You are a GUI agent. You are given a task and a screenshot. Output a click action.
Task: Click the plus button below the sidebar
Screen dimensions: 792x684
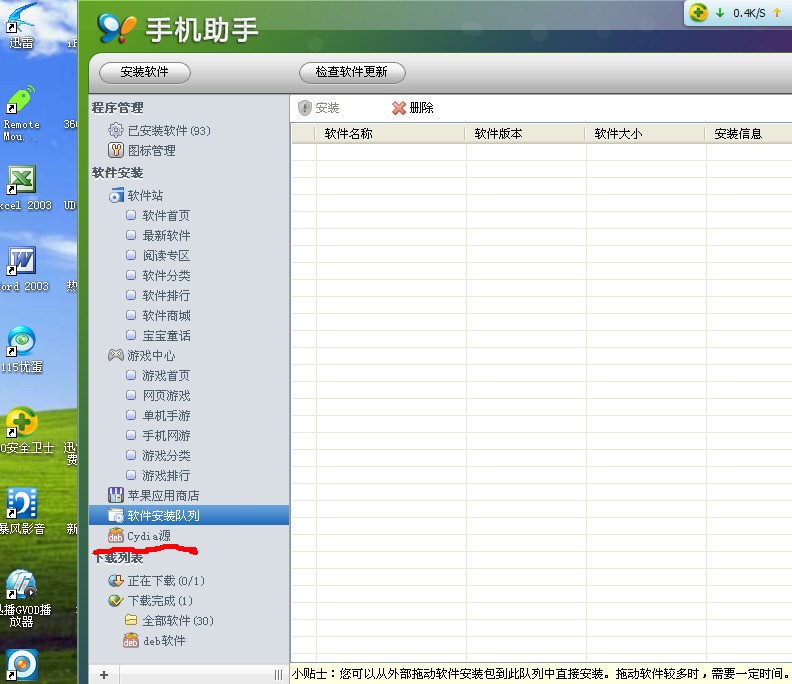pyautogui.click(x=104, y=675)
